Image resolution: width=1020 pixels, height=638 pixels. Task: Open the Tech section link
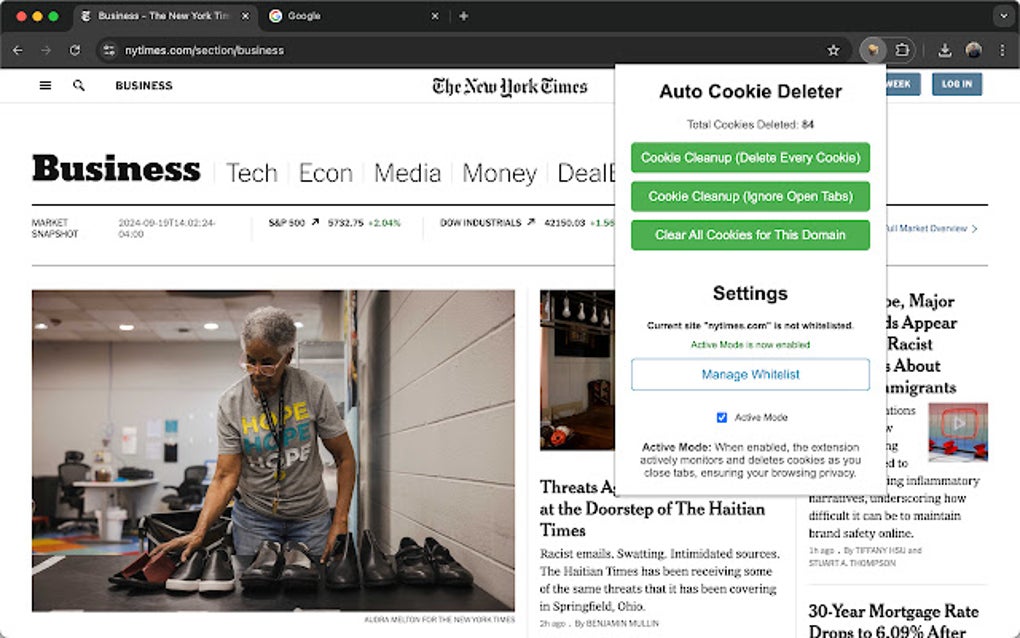click(x=252, y=173)
